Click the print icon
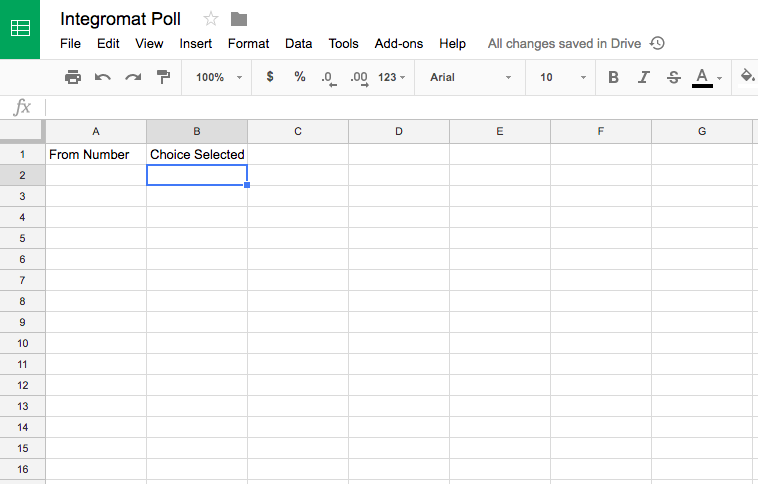Image resolution: width=758 pixels, height=484 pixels. 73,77
